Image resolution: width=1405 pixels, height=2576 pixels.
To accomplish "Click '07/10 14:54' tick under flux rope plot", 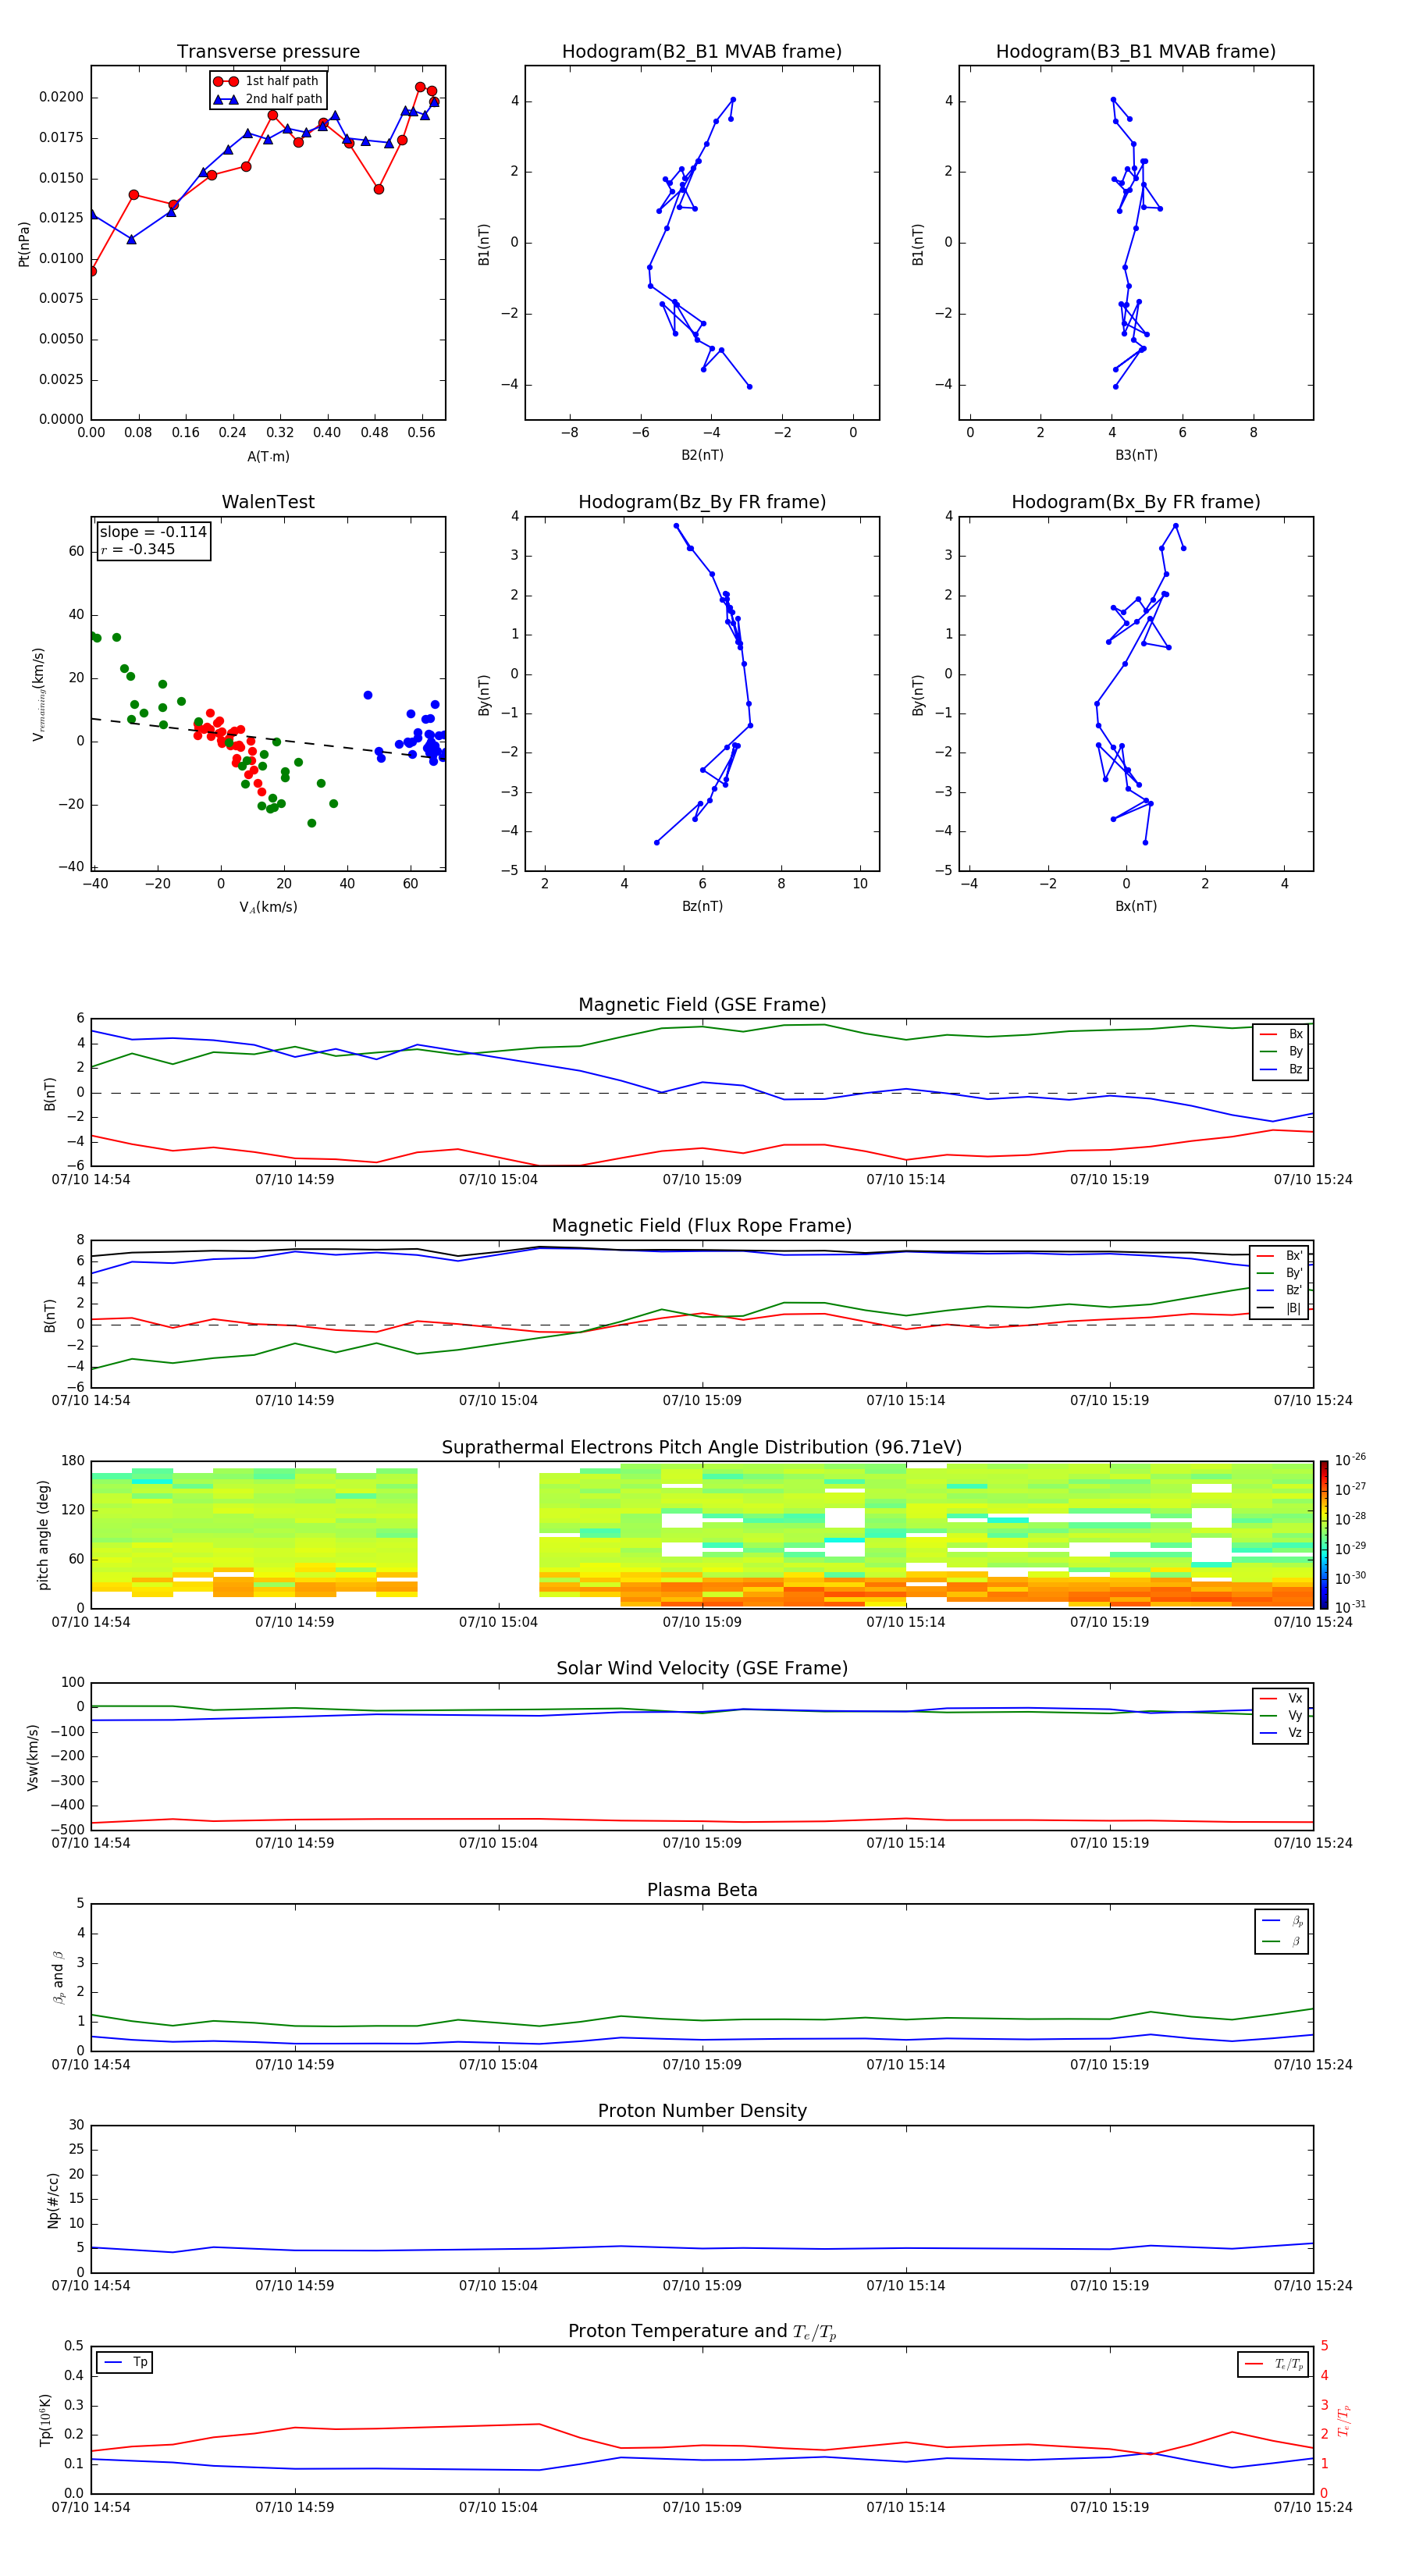I will pyautogui.click(x=91, y=1401).
